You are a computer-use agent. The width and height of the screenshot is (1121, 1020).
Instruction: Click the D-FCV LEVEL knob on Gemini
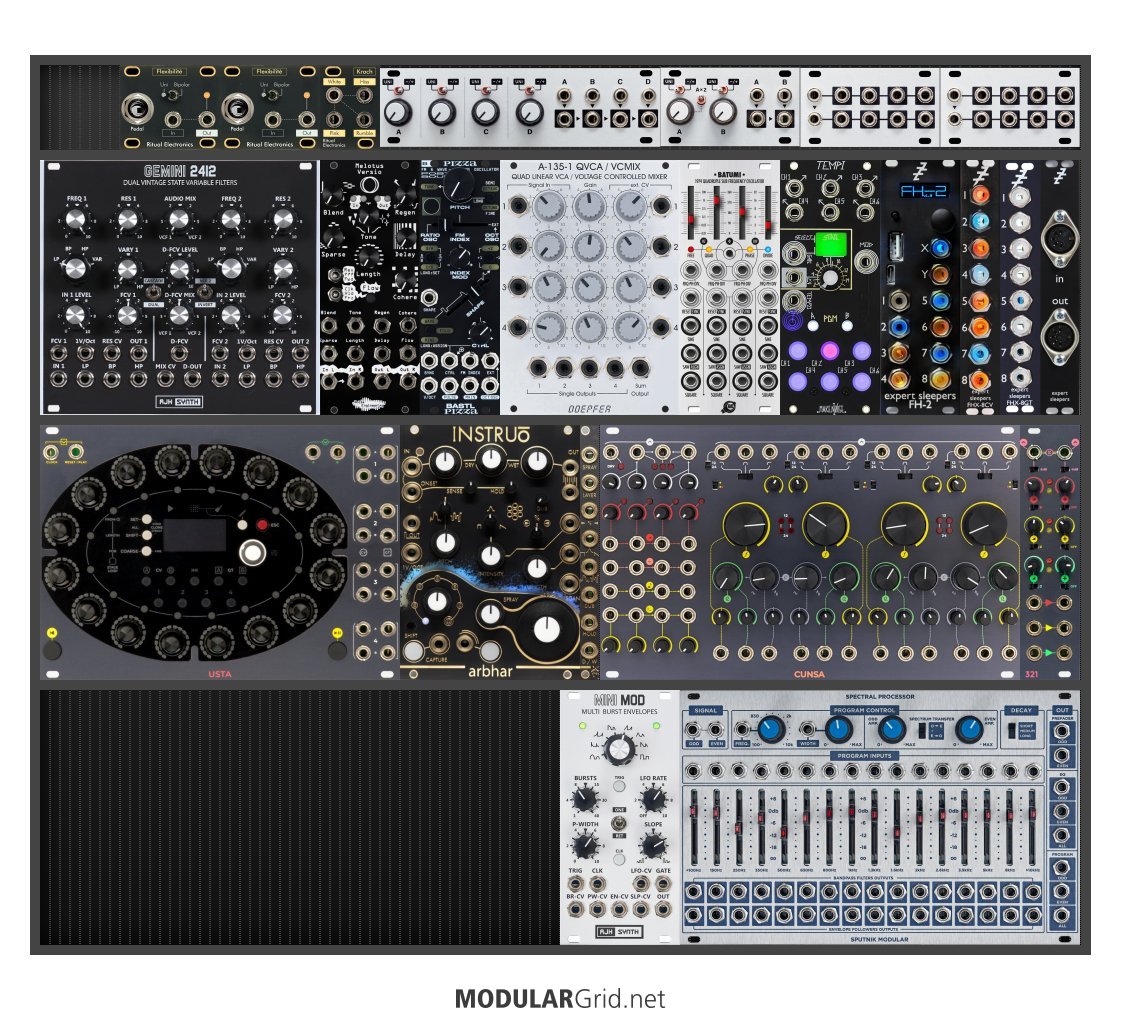[x=179, y=269]
